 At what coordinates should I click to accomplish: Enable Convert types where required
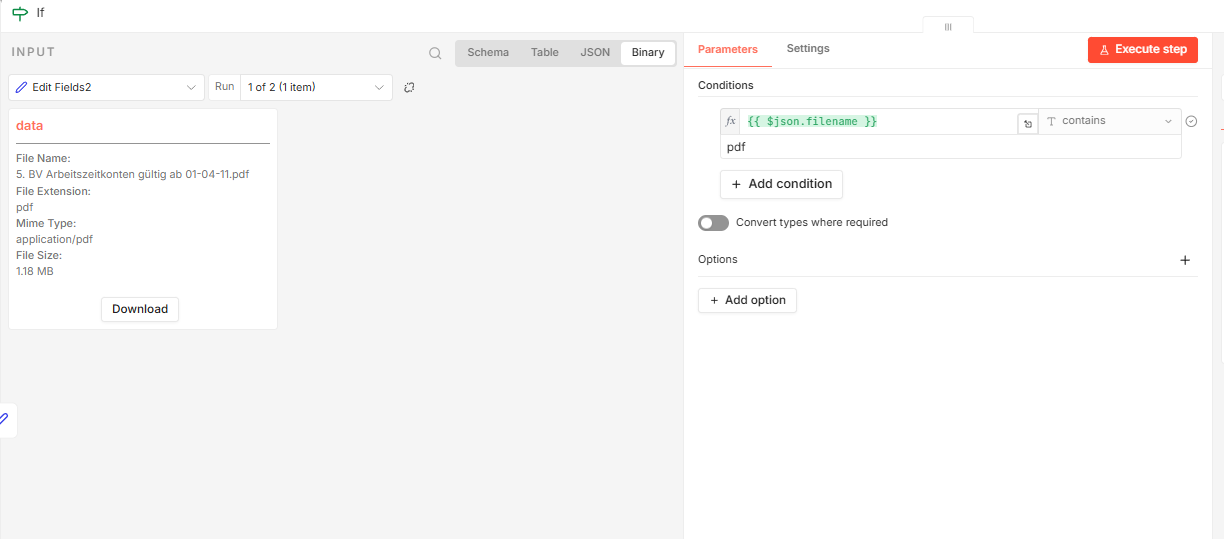pos(713,223)
